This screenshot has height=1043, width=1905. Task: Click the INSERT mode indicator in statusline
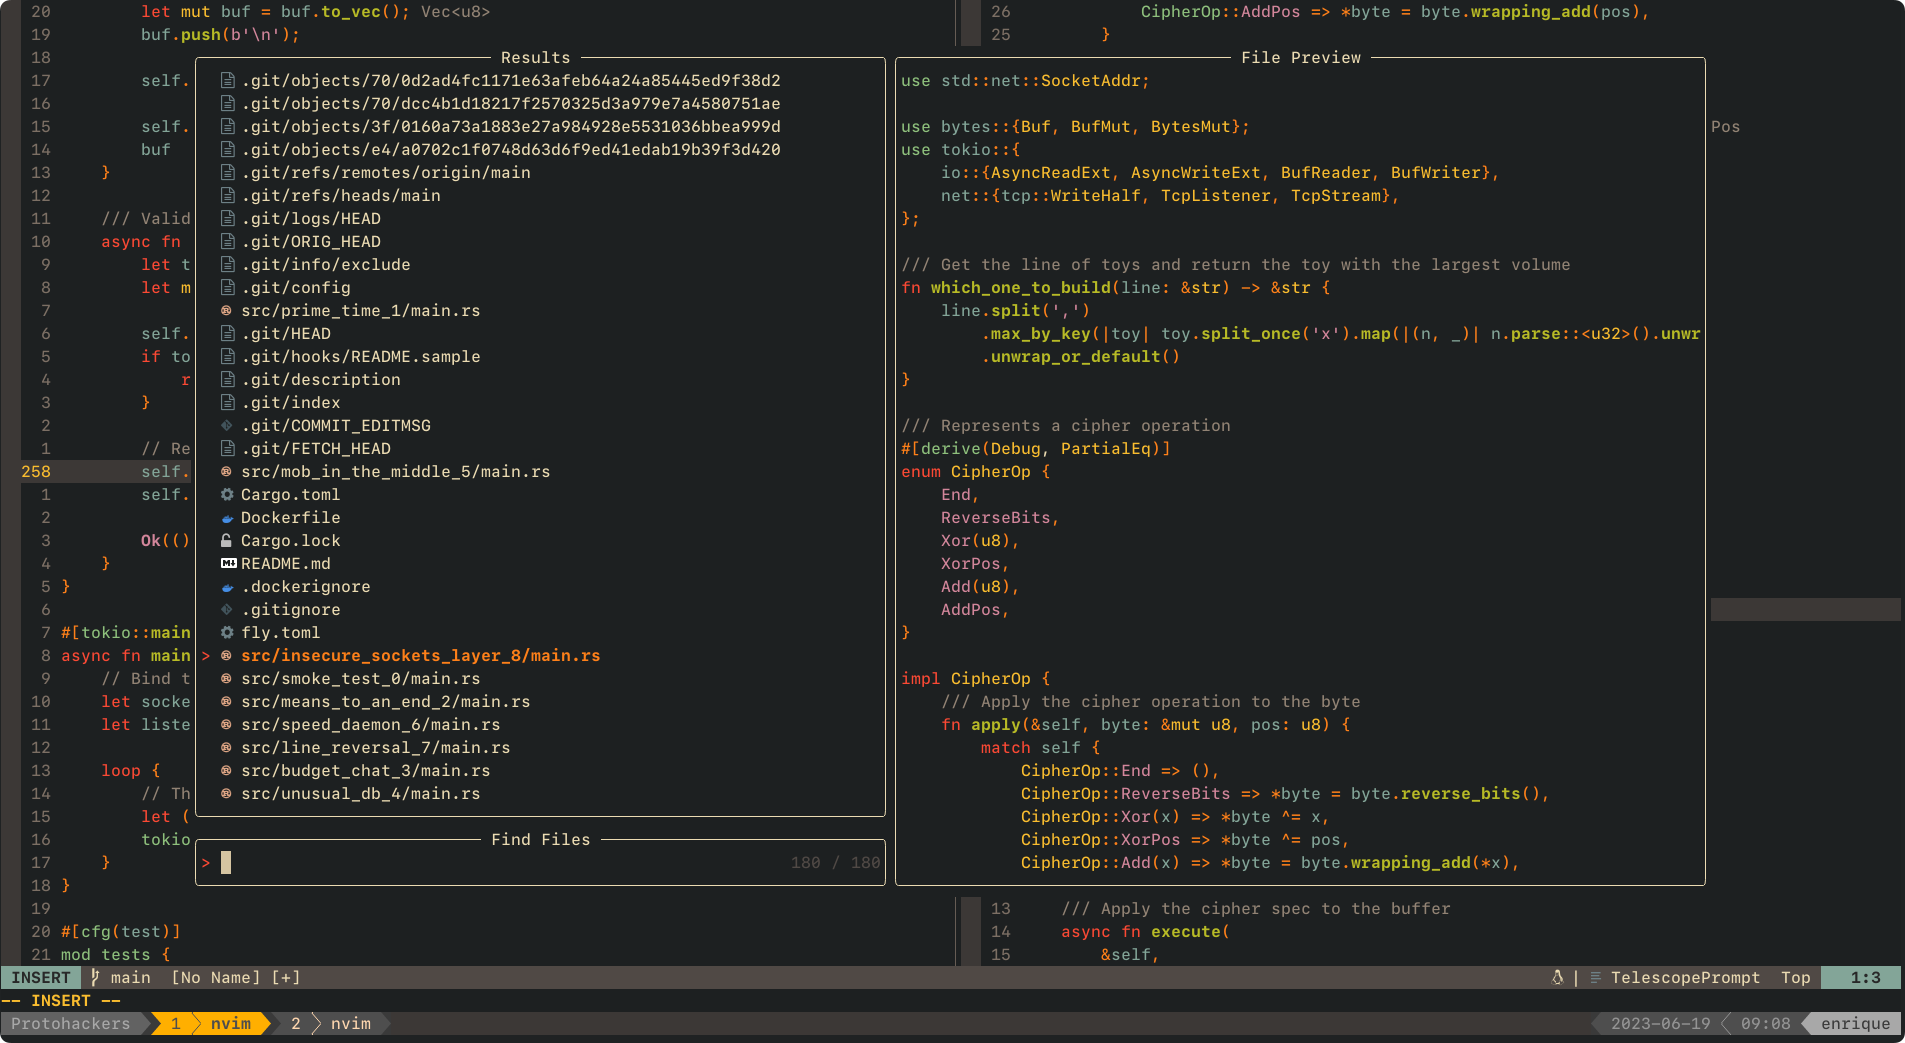pyautogui.click(x=41, y=977)
